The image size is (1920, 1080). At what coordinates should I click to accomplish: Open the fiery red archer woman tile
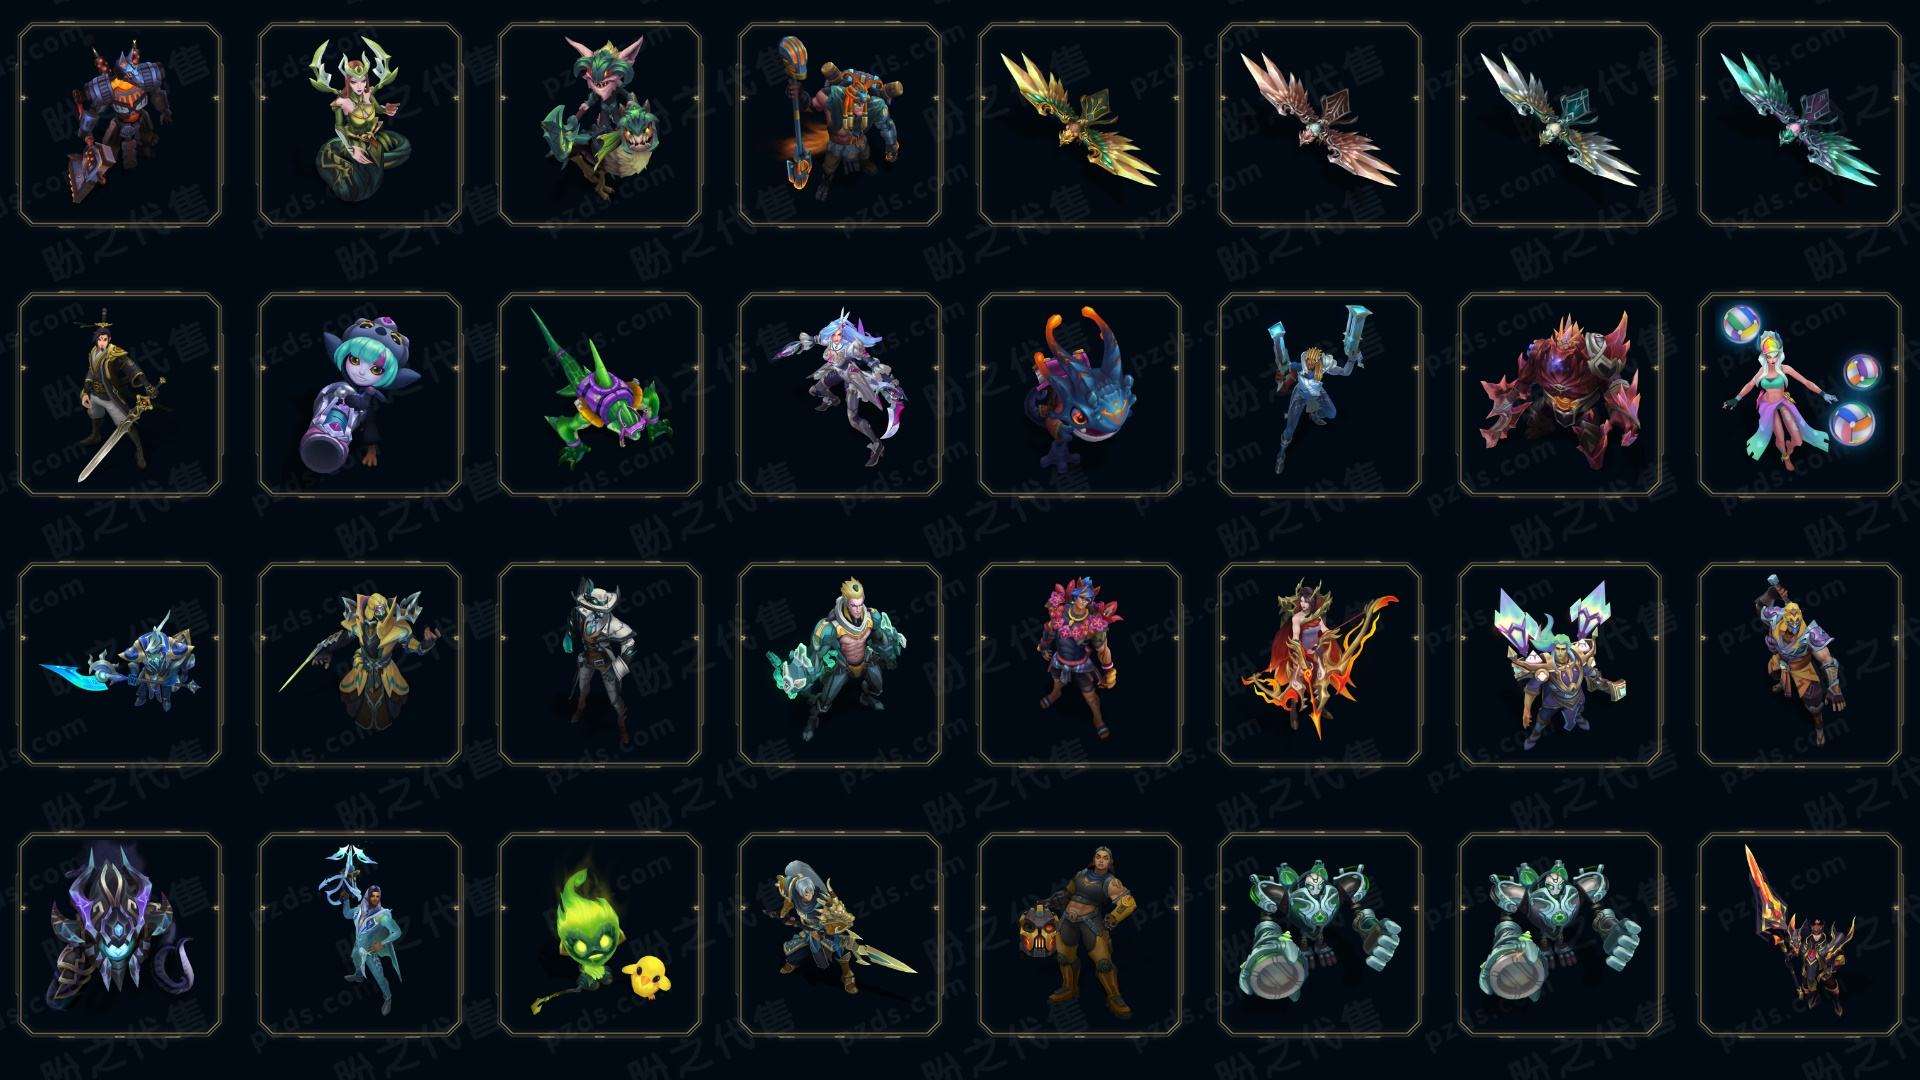click(x=1320, y=664)
